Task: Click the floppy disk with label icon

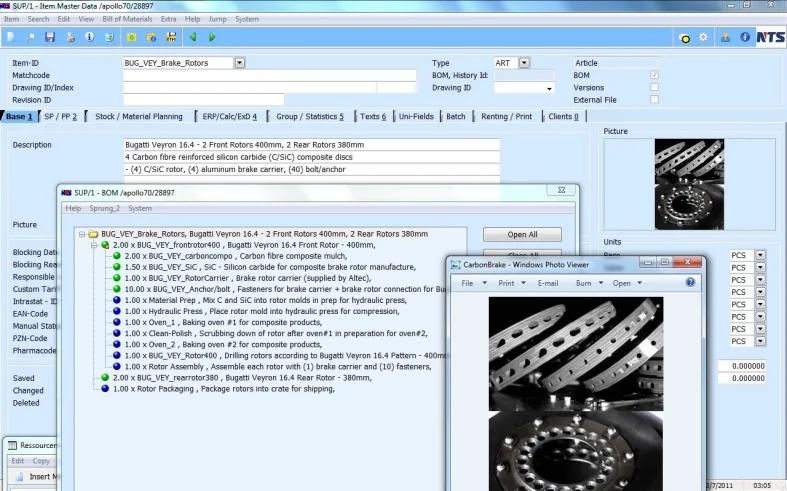Action: click(x=171, y=37)
